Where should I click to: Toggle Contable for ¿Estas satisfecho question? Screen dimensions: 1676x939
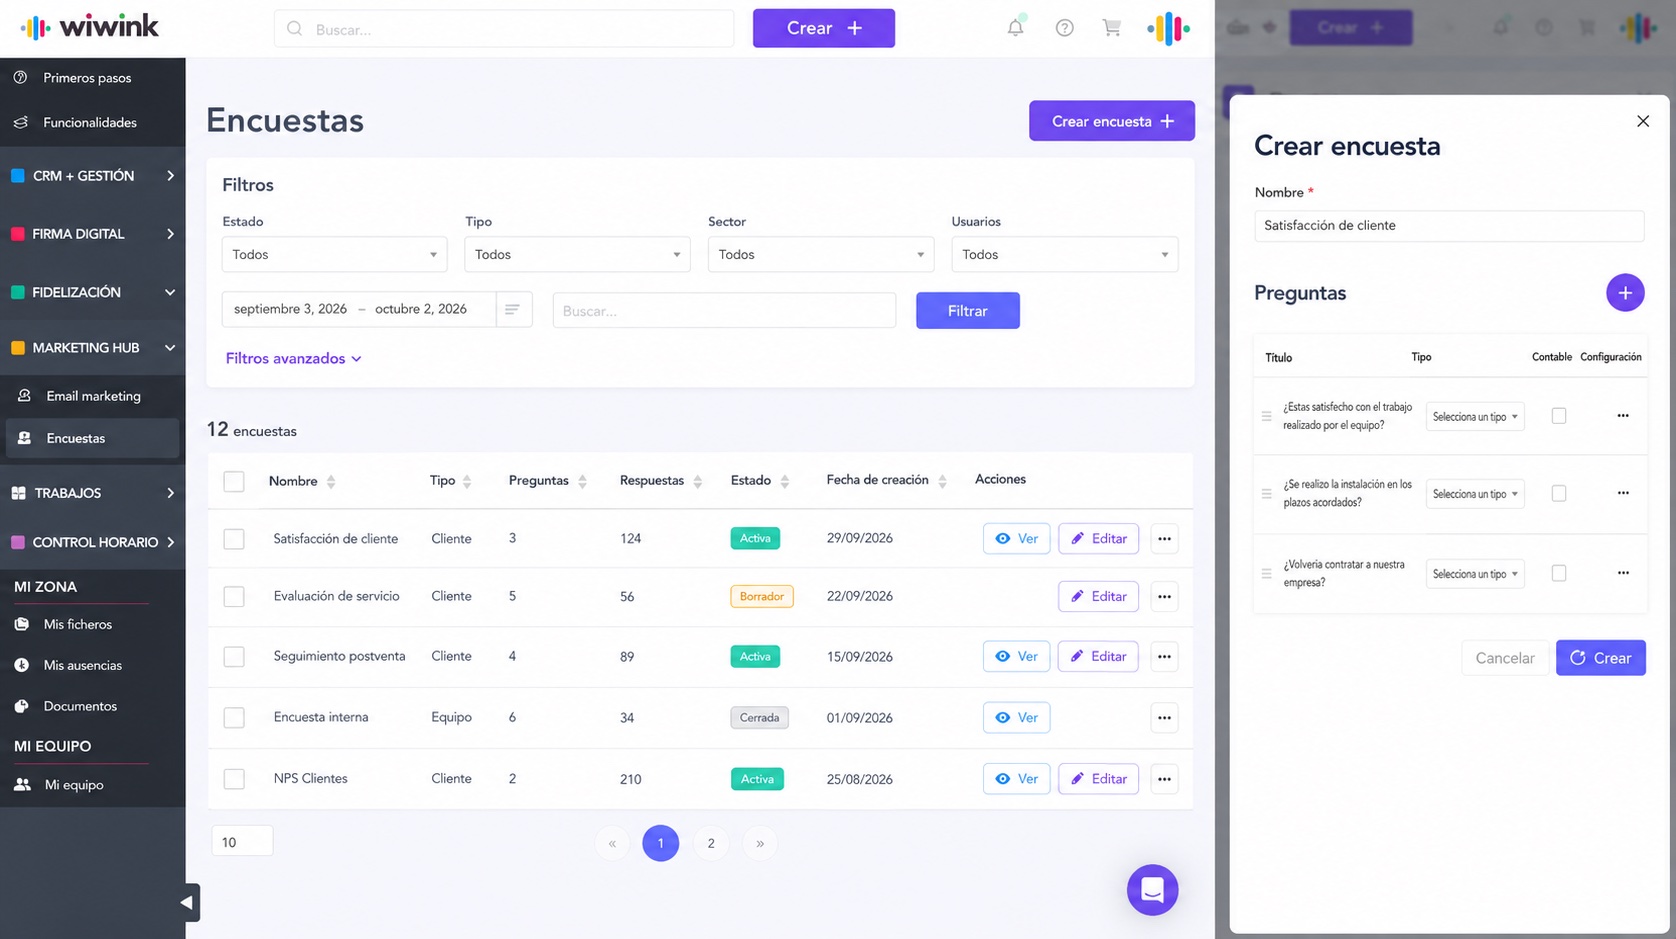(1559, 416)
